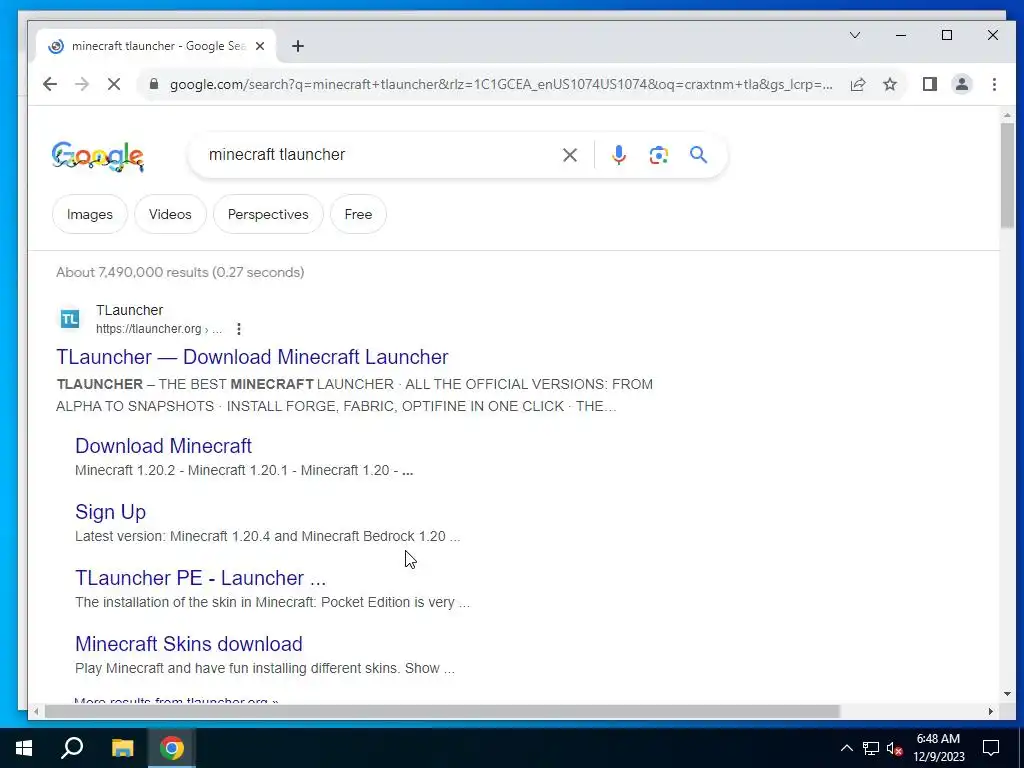Open File Explorer from taskbar
The image size is (1024, 768).
tap(122, 748)
